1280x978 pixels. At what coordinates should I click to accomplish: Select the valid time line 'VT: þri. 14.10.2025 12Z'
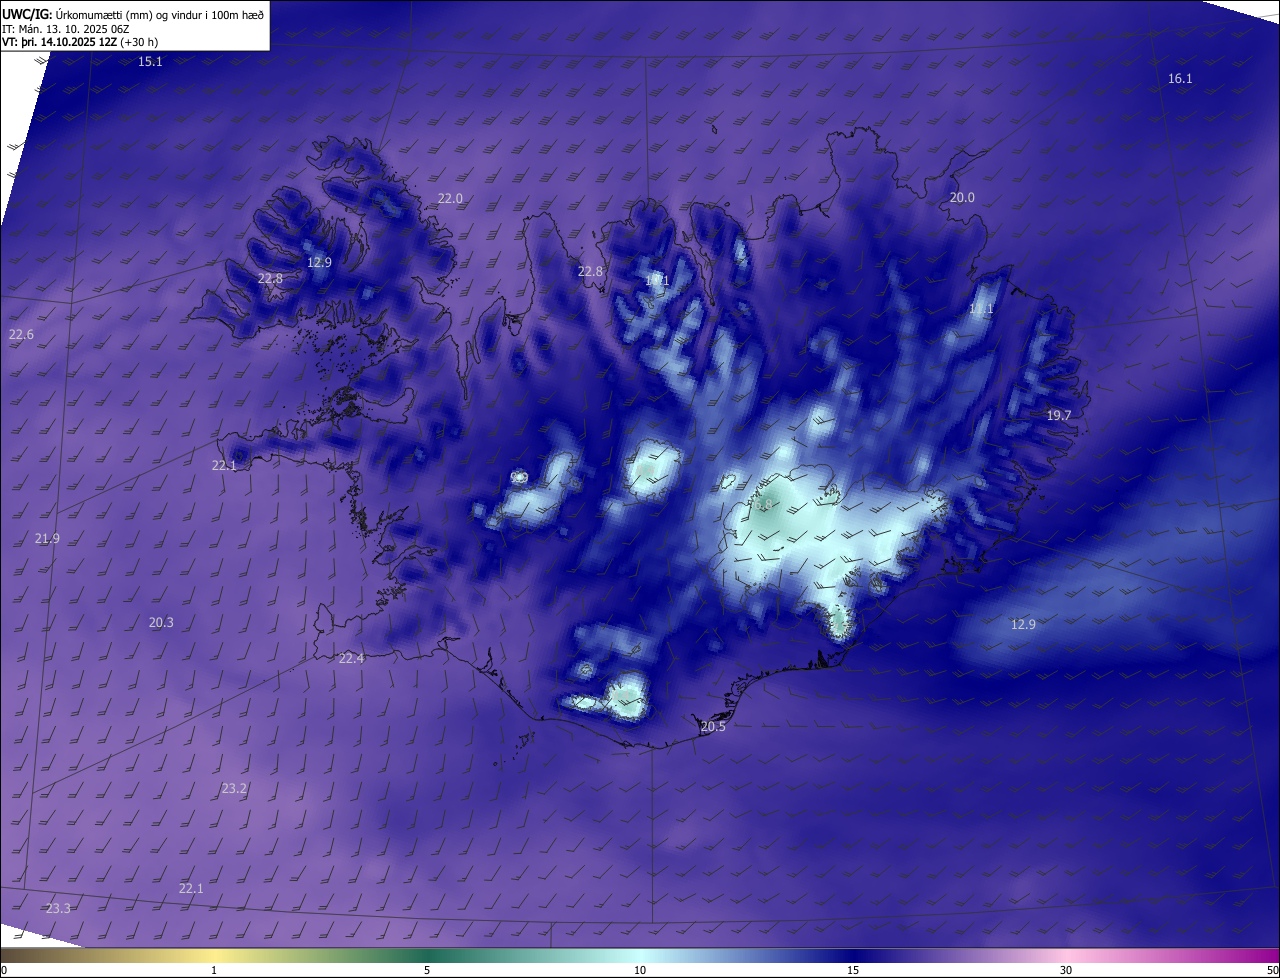point(59,42)
